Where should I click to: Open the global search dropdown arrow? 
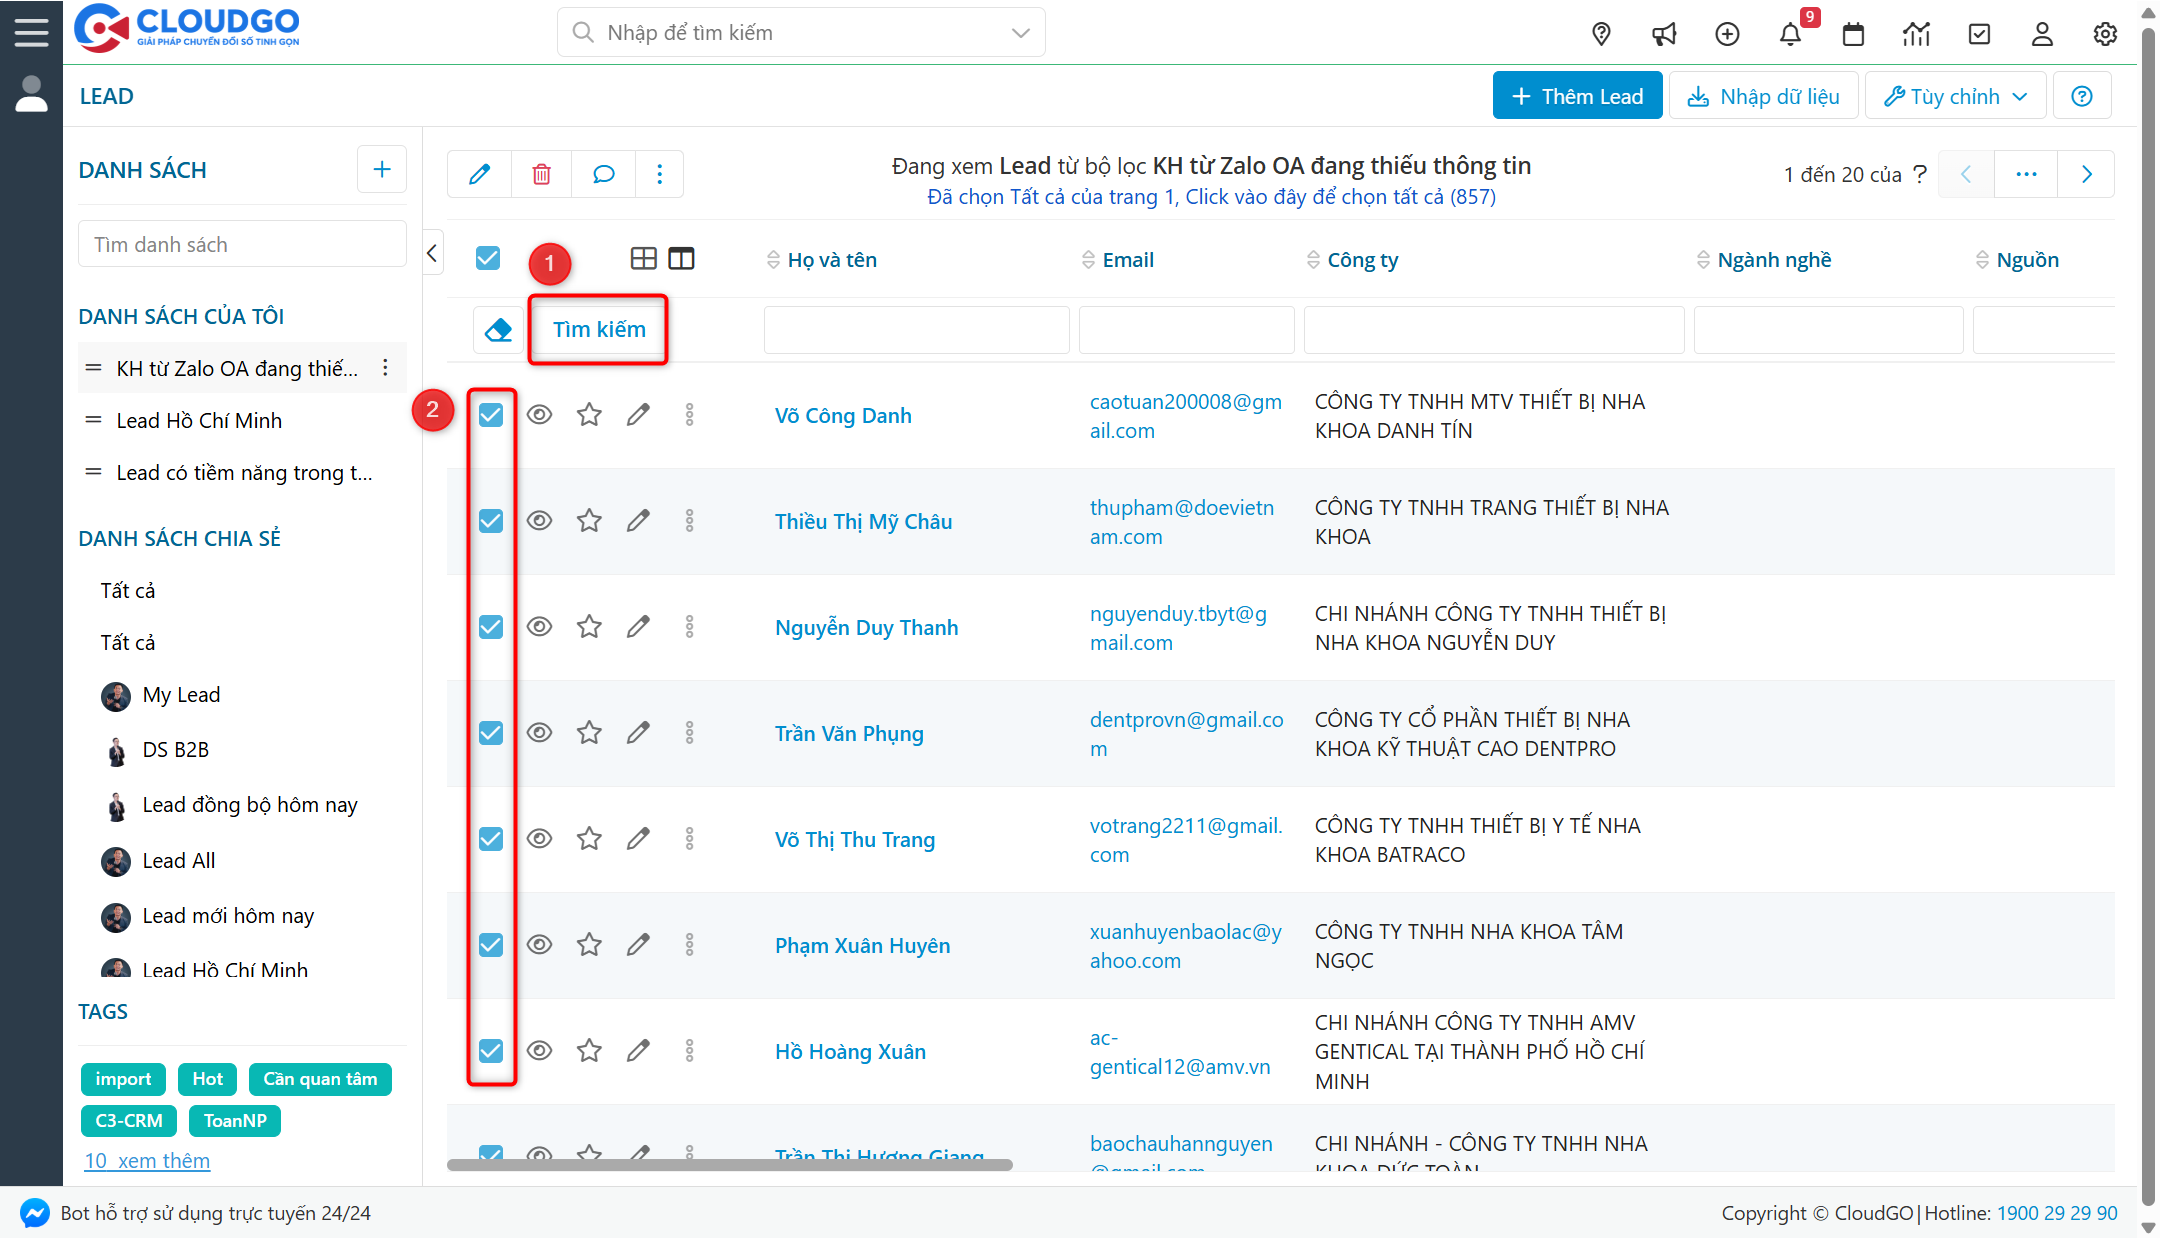coord(1020,33)
